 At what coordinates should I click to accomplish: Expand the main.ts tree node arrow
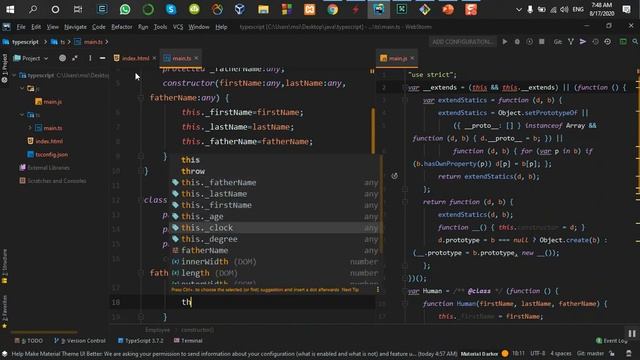(x=30, y=128)
